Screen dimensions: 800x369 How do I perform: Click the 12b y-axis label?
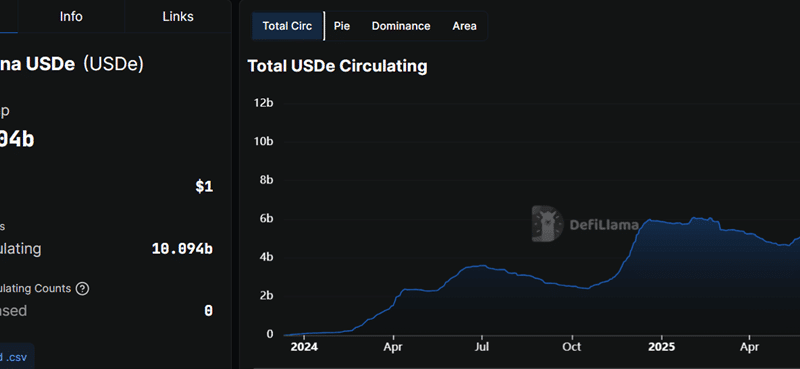click(x=263, y=103)
